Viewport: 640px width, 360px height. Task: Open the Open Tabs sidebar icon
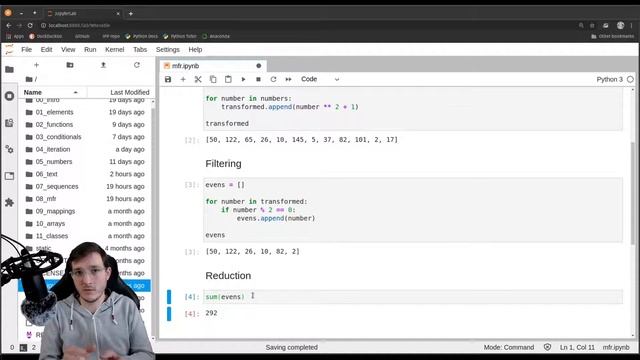9,176
